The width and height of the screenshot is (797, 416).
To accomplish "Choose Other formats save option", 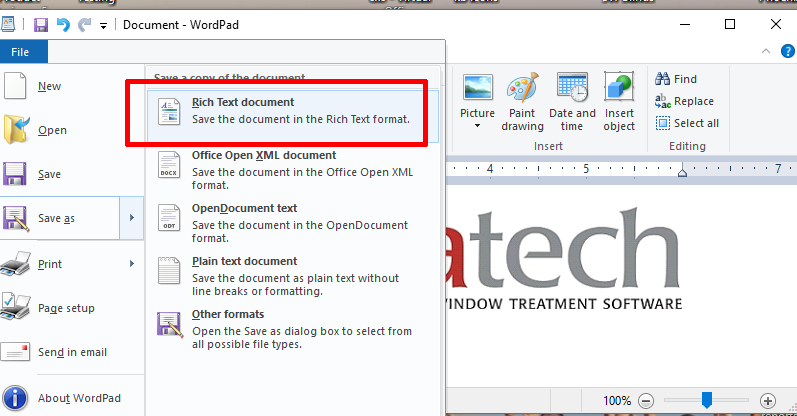I will click(x=293, y=329).
